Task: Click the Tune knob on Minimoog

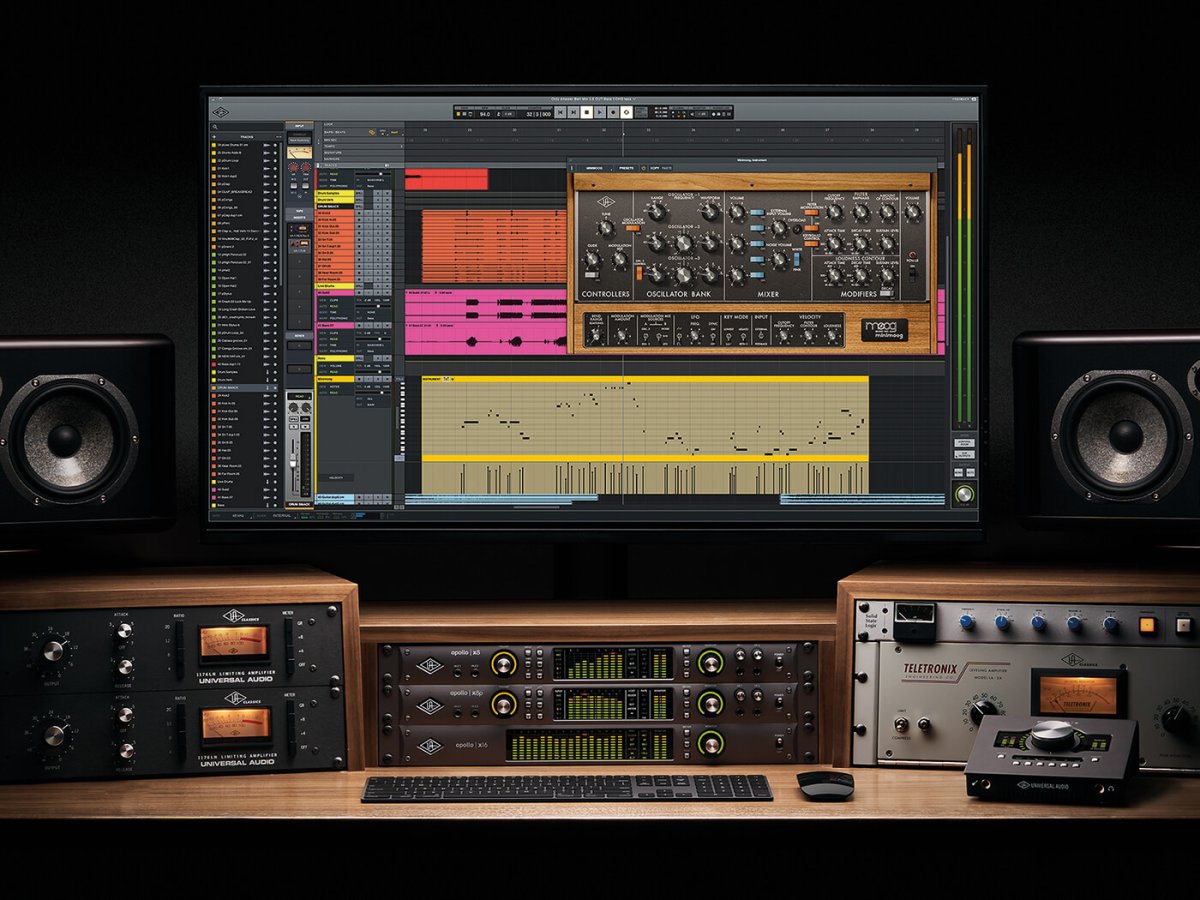Action: tap(606, 227)
